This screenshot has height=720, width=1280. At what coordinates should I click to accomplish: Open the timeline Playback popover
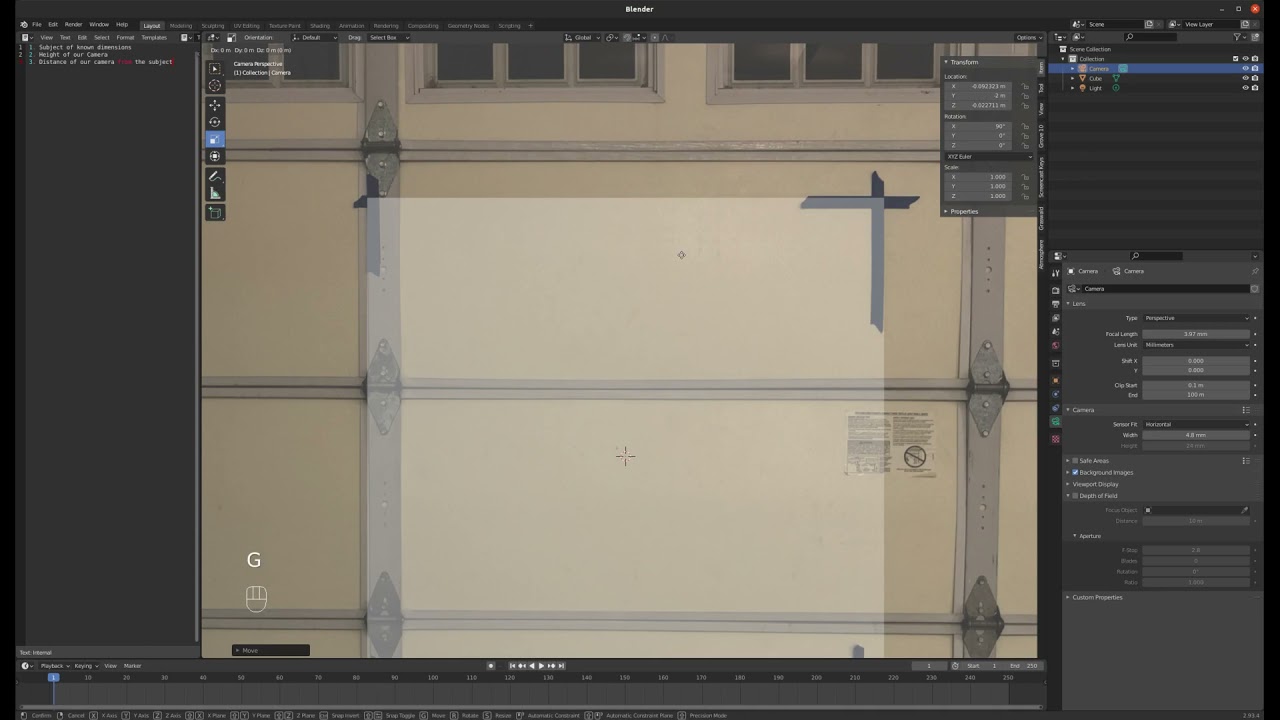pos(53,666)
